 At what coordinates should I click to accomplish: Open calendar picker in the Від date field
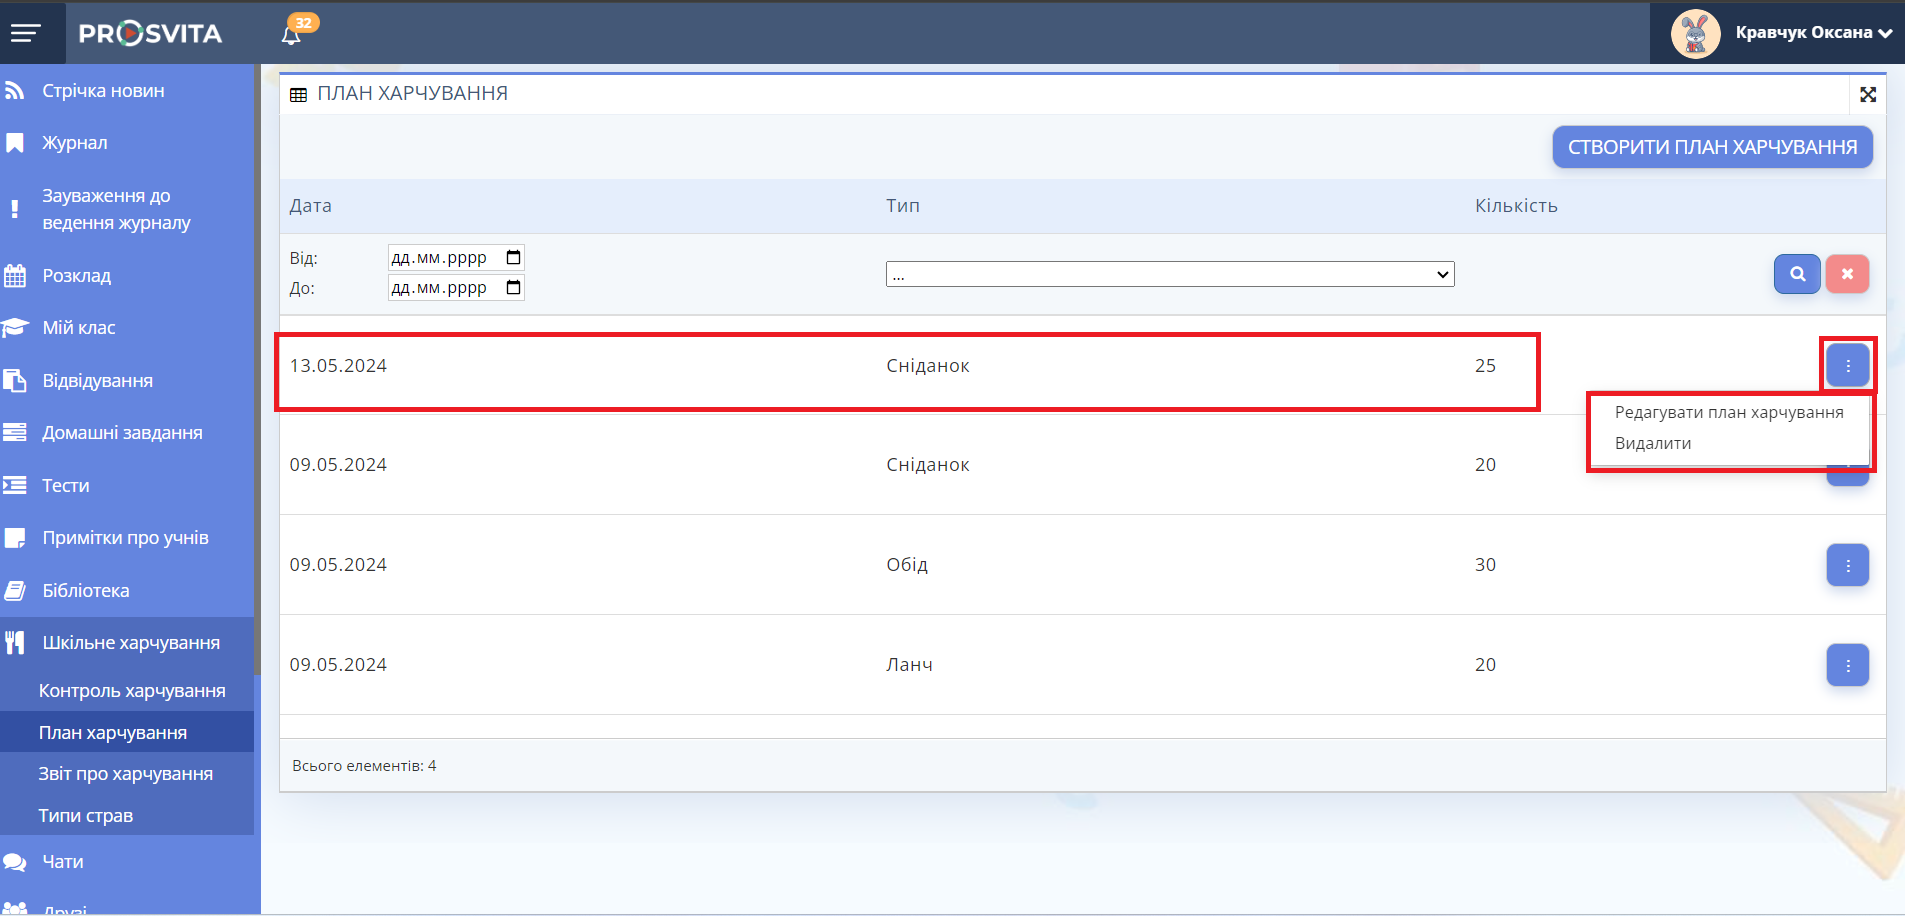[x=513, y=258]
